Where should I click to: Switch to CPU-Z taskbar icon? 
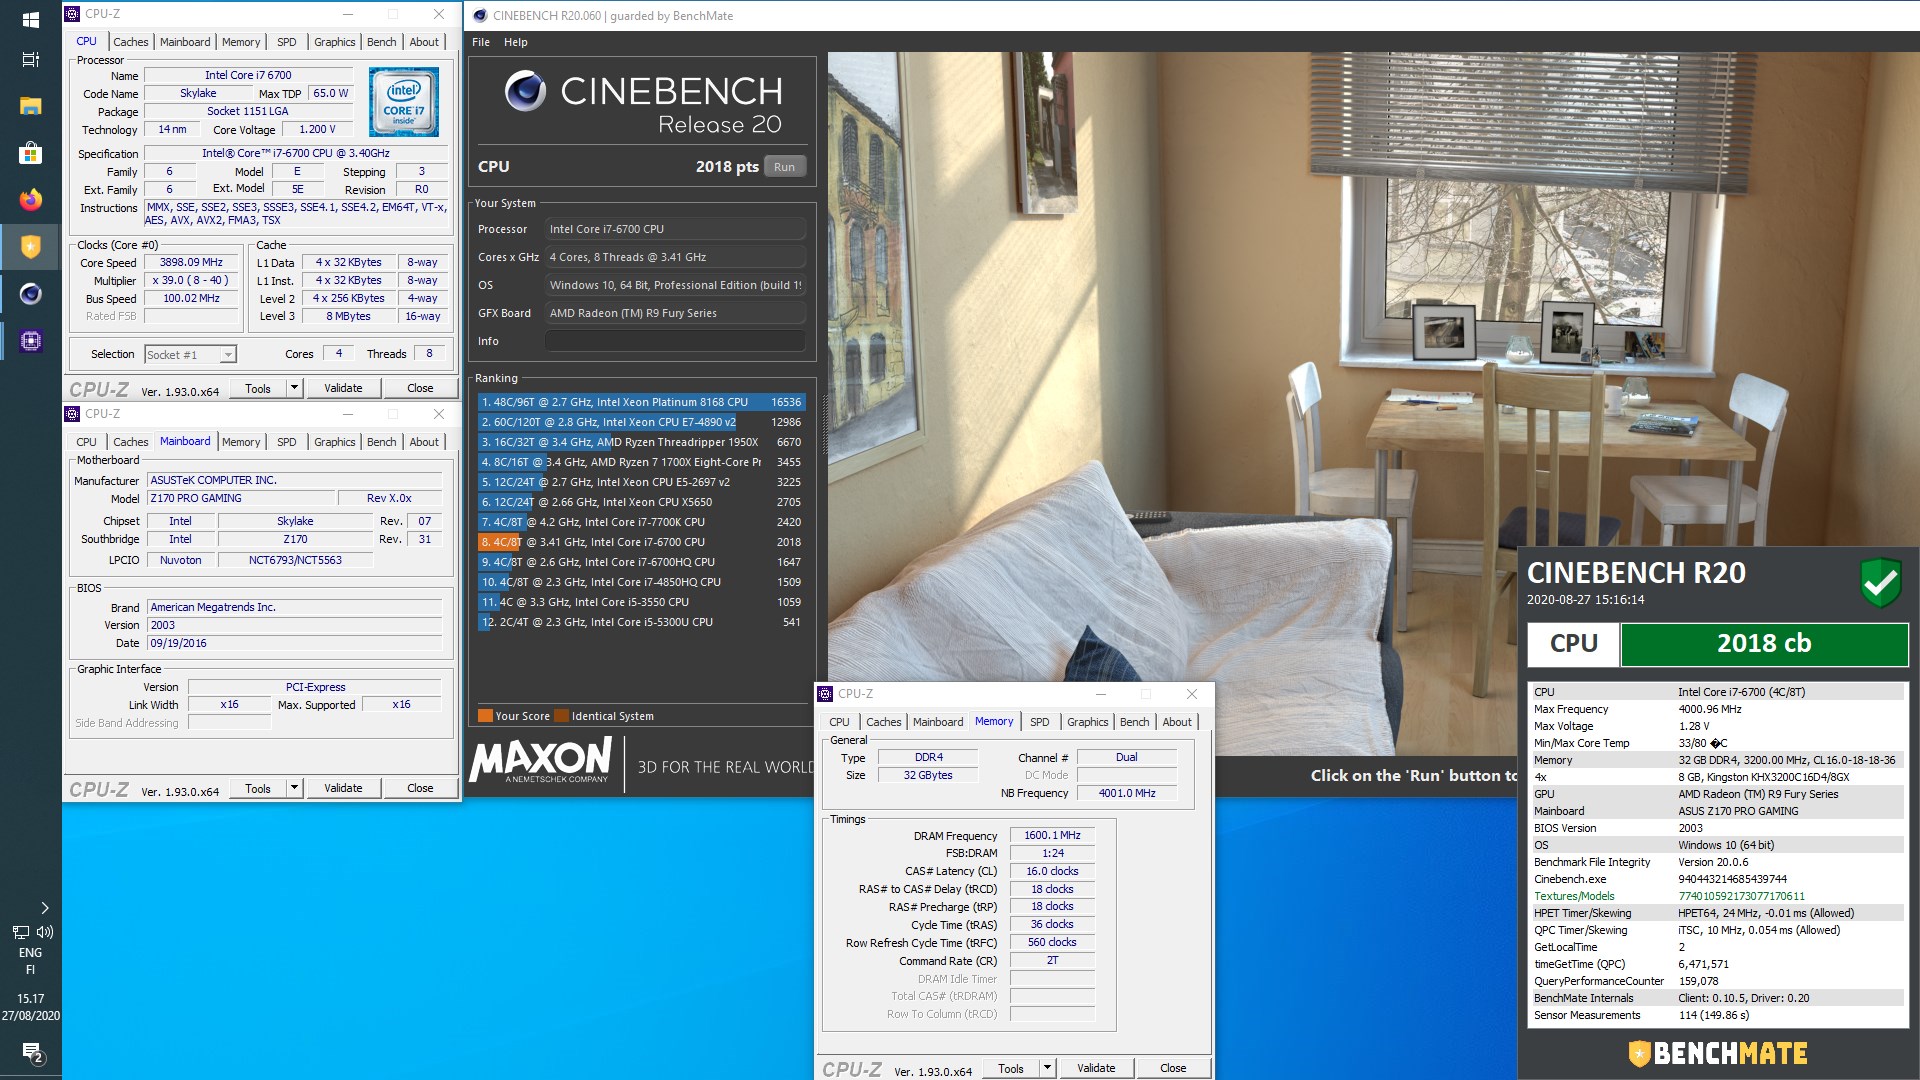pos(30,340)
